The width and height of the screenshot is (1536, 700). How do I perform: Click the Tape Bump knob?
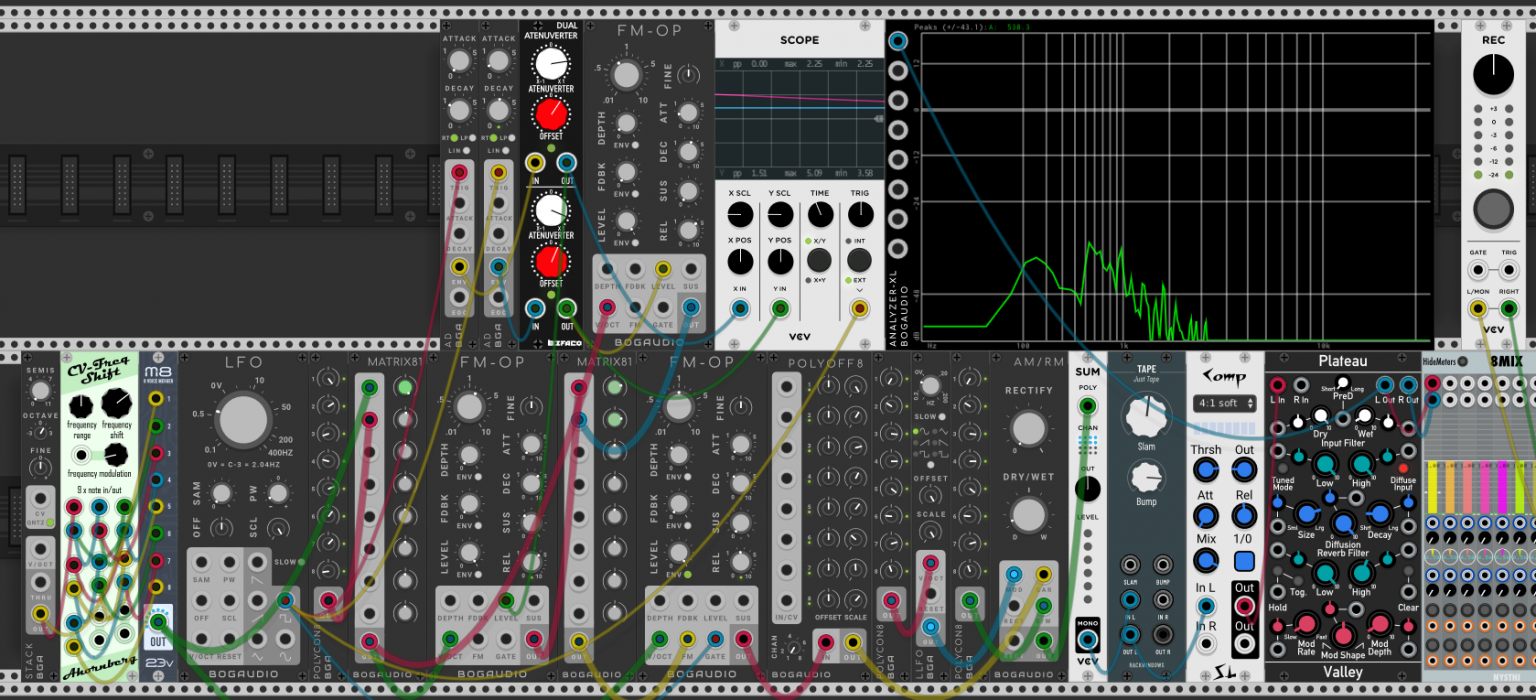click(x=1146, y=478)
